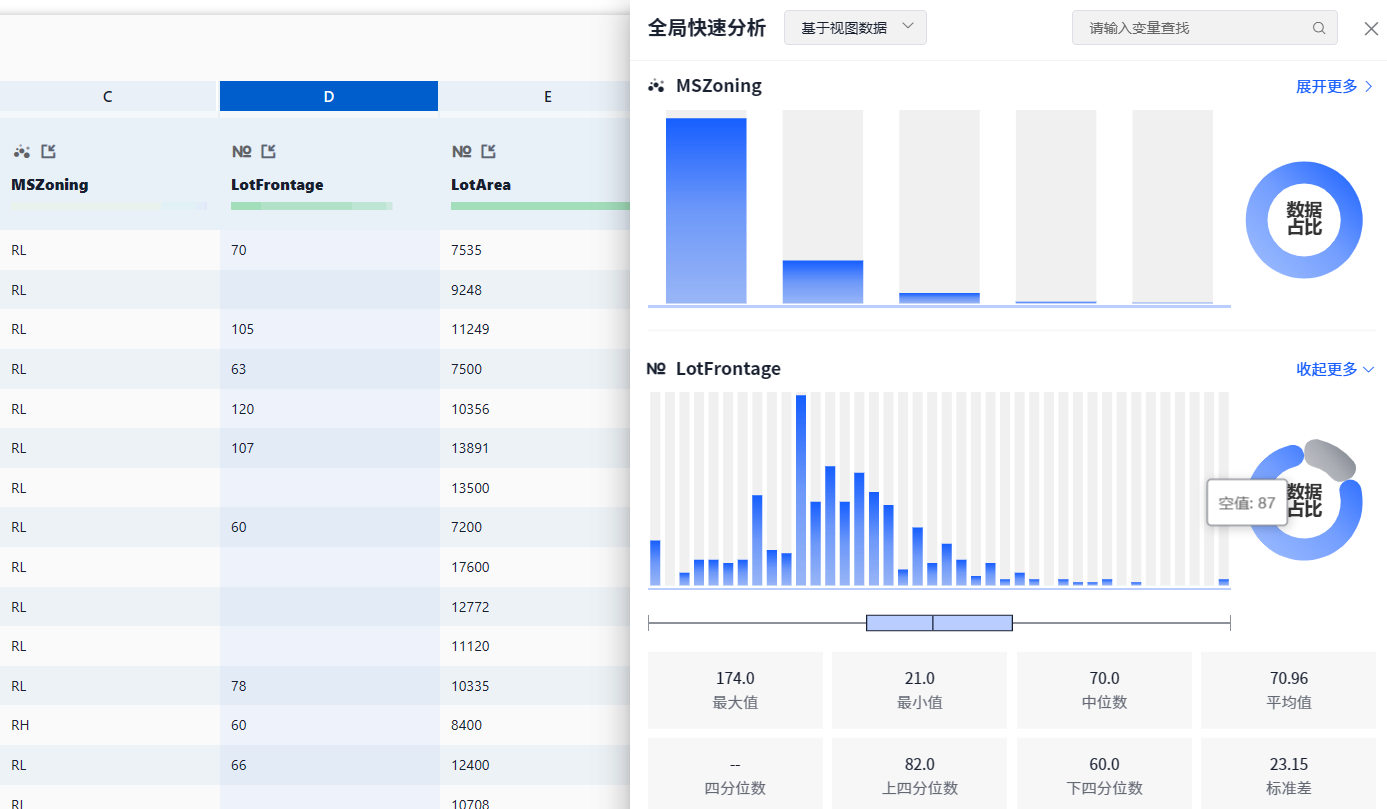Image resolution: width=1387 pixels, height=809 pixels.
Task: Click the MSZoning 数据占比 donut chart
Action: coord(1303,219)
